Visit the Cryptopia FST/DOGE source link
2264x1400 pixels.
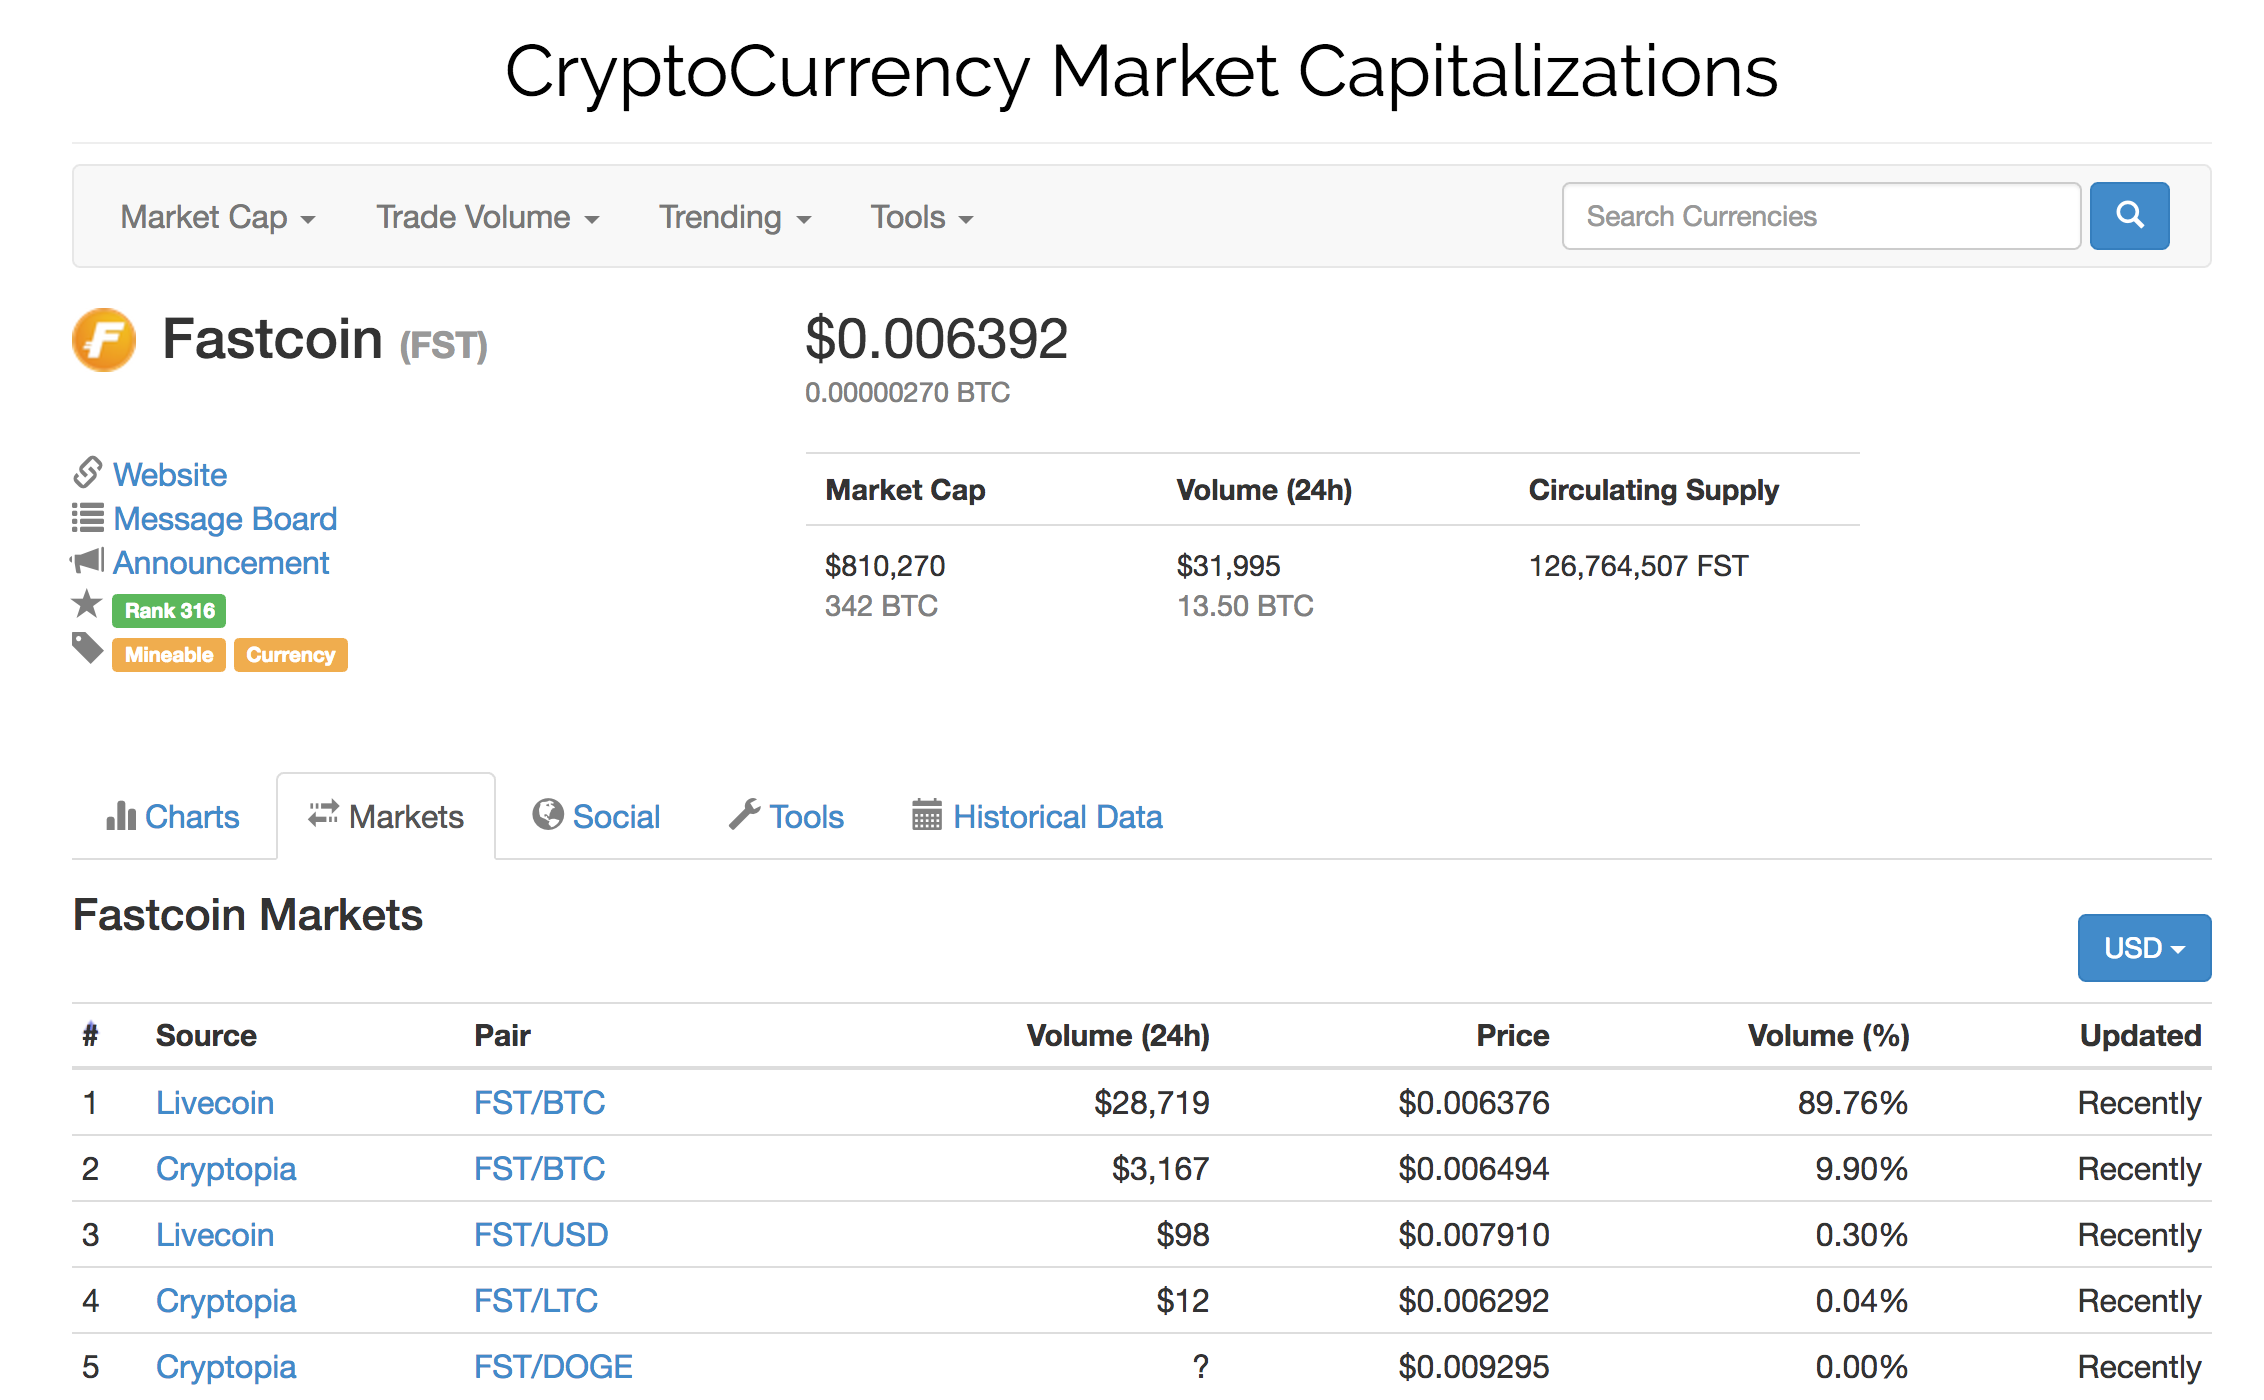pyautogui.click(x=226, y=1366)
